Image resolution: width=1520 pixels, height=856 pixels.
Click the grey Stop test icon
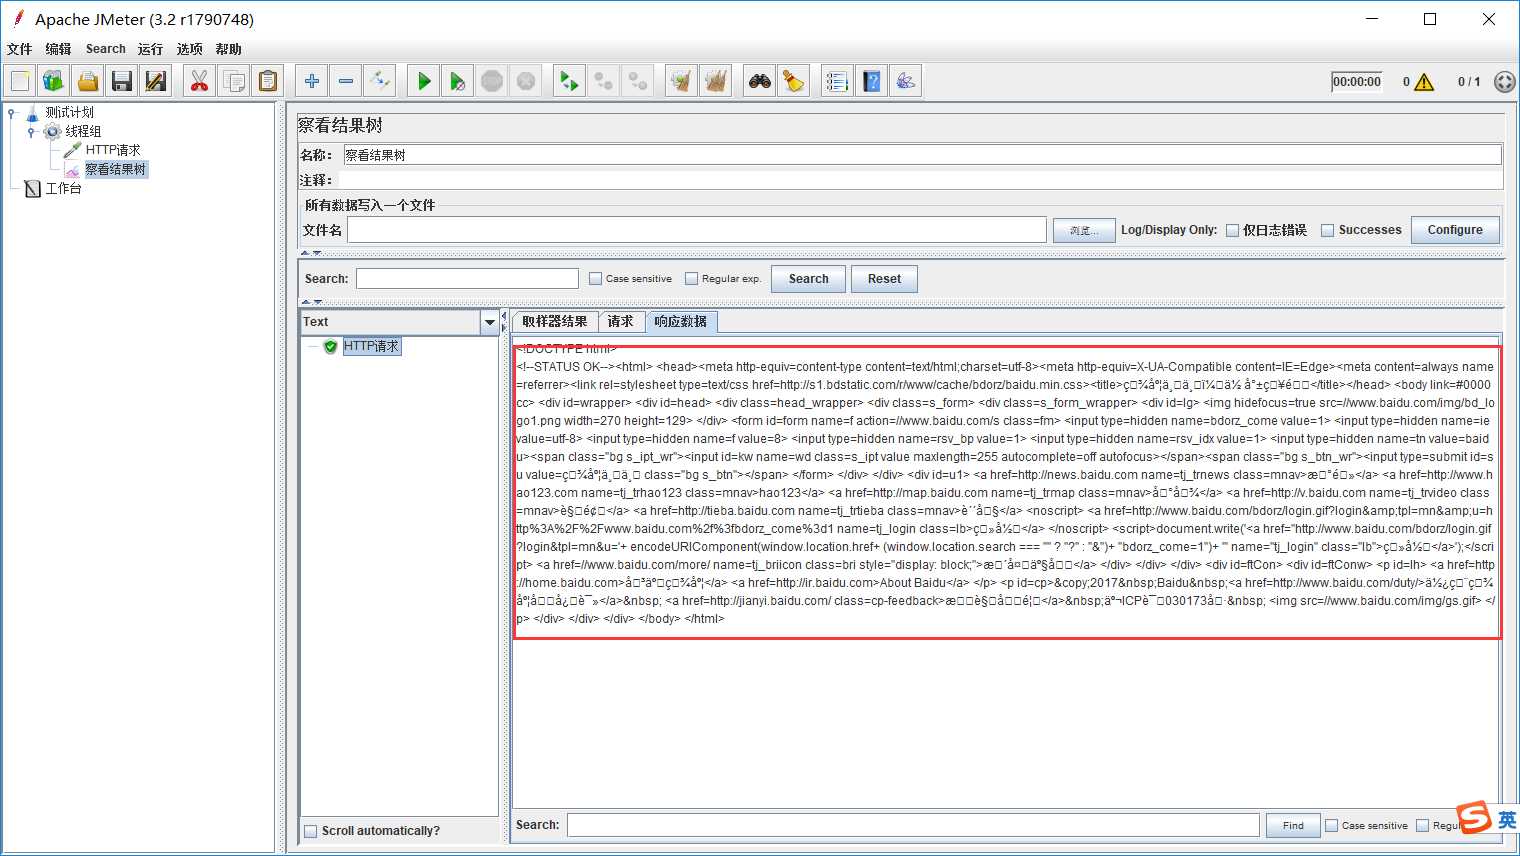tap(492, 81)
